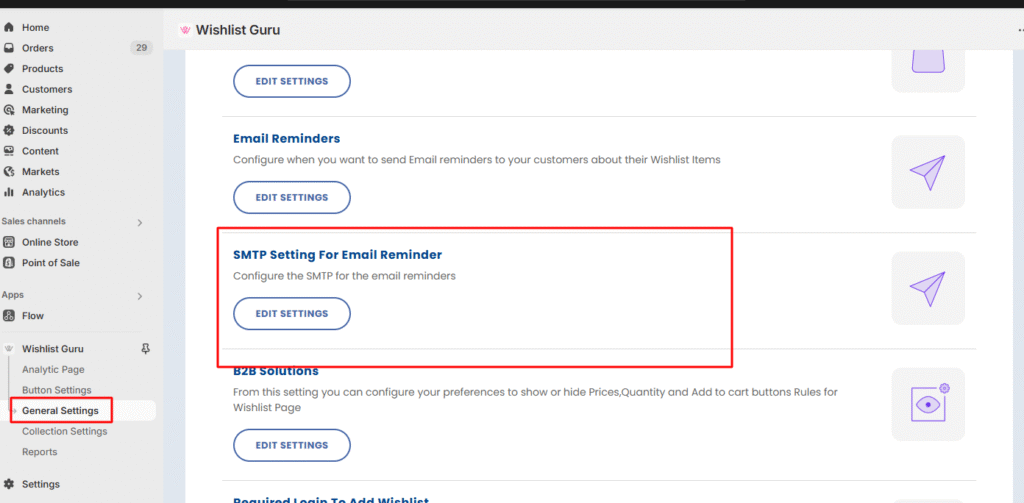Click Edit Settings under SMTP Setting
The height and width of the screenshot is (503, 1024).
292,314
